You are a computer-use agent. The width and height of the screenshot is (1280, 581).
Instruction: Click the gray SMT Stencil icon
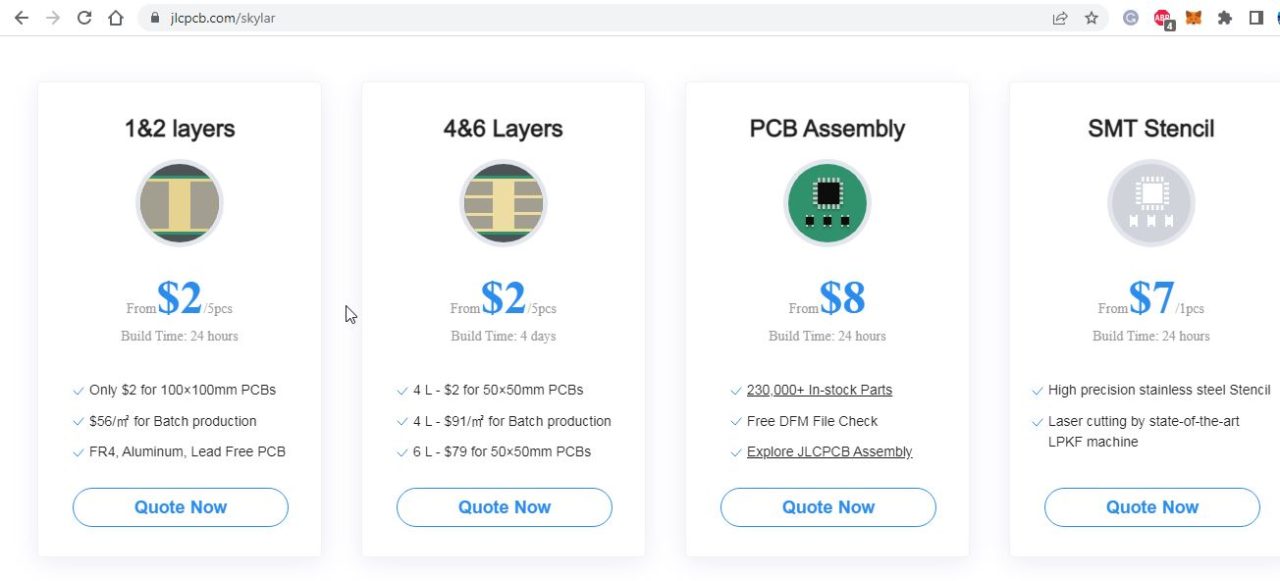pos(1151,203)
